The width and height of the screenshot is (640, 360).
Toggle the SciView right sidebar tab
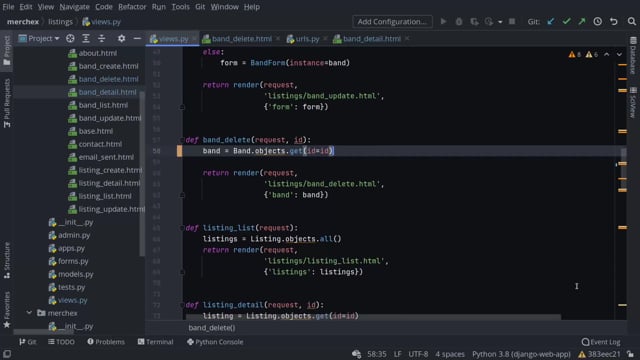point(633,102)
